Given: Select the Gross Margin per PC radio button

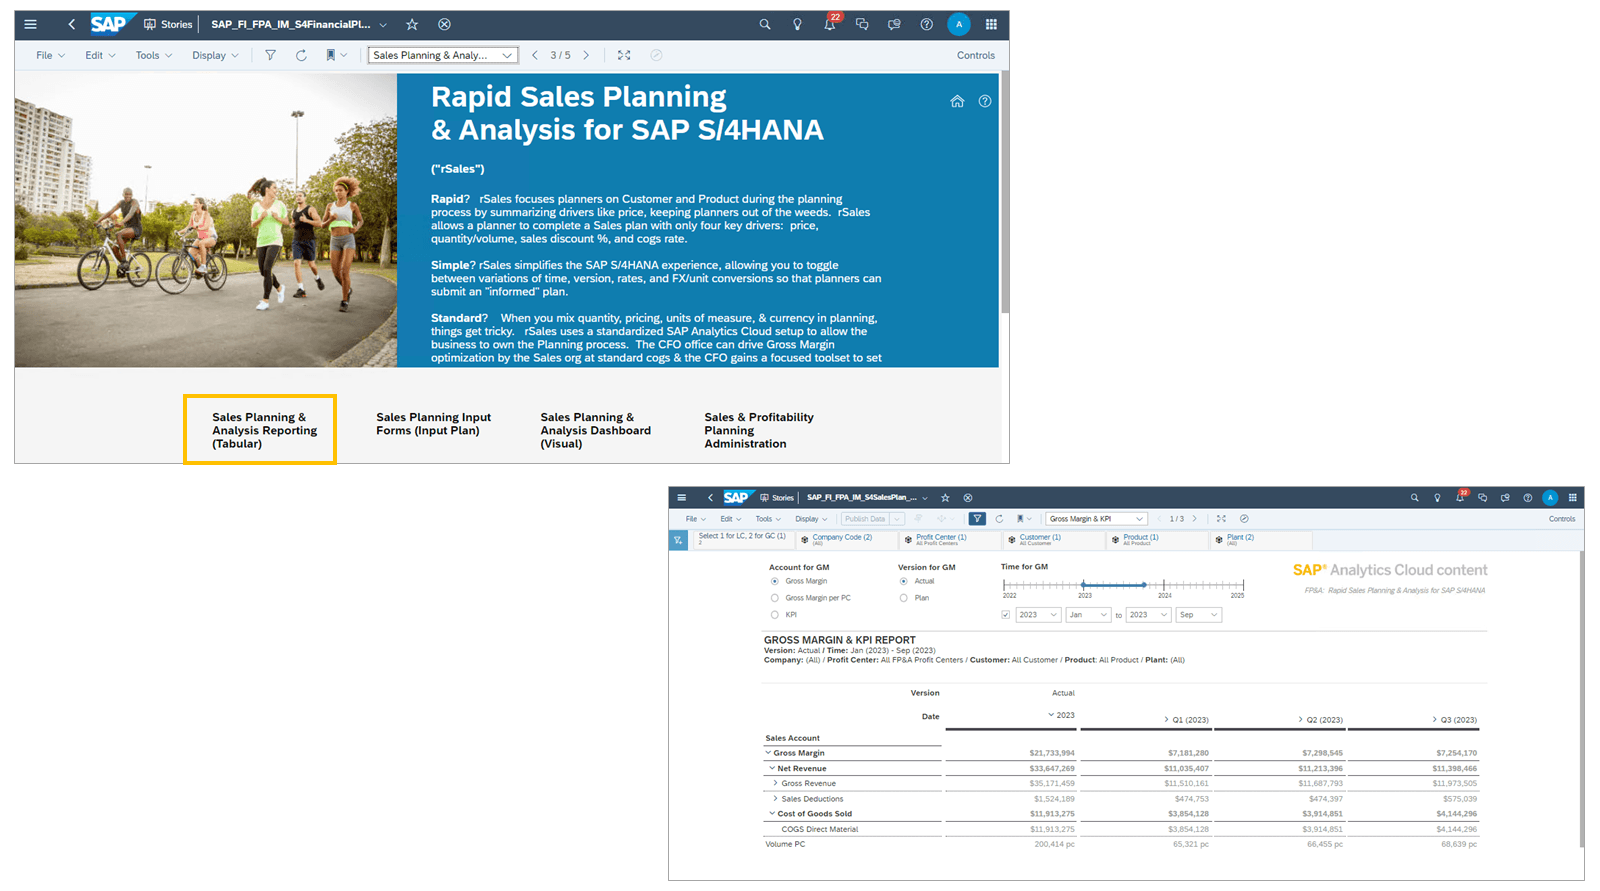Looking at the screenshot, I should pyautogui.click(x=775, y=598).
